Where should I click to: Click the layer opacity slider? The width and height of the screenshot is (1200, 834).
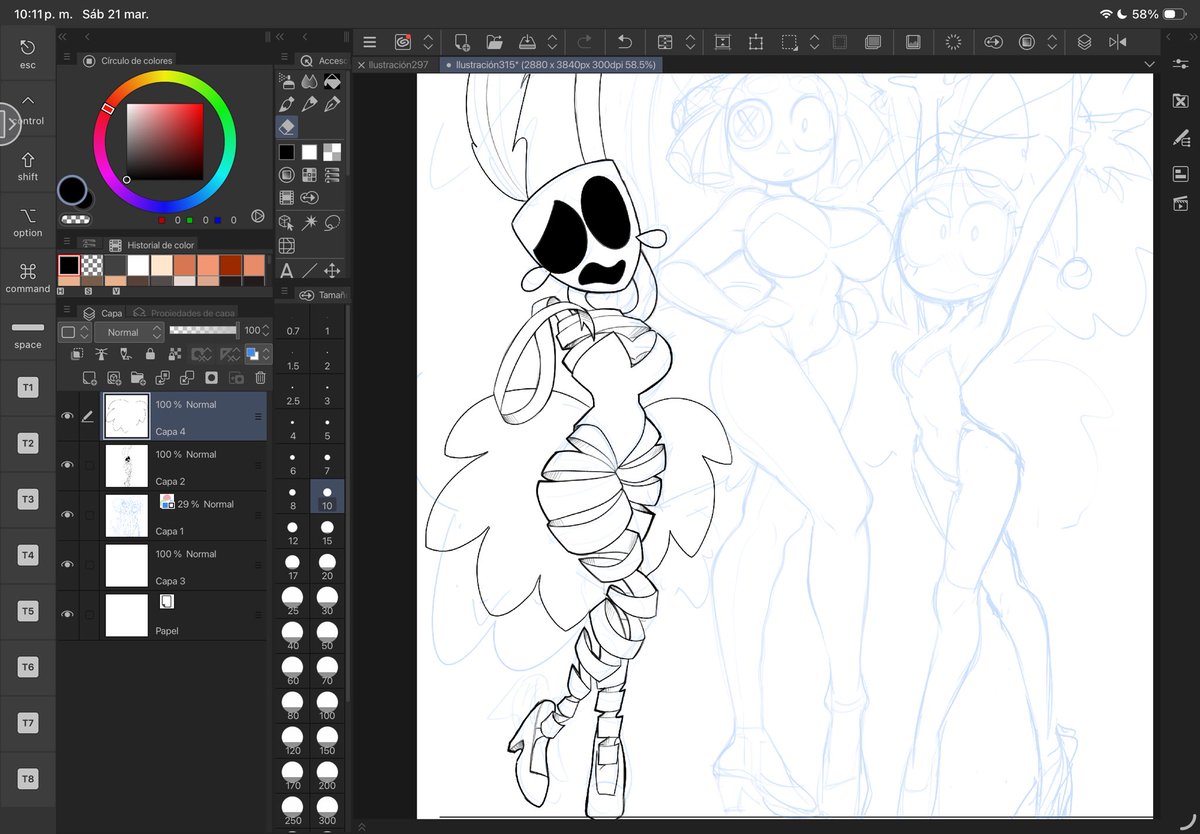(x=204, y=330)
